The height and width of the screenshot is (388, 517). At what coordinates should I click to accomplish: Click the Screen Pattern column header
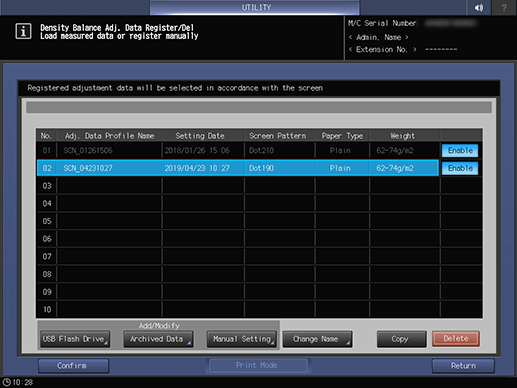(x=278, y=136)
